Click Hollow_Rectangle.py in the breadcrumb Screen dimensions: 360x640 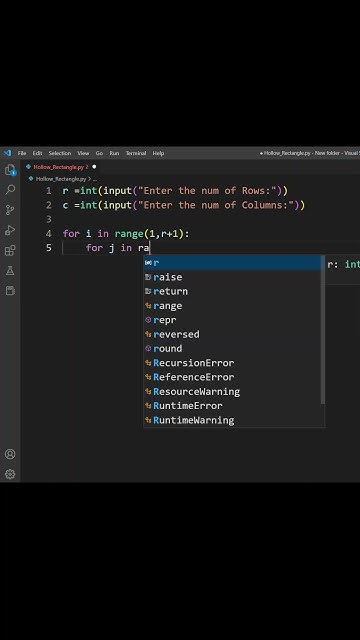(x=61, y=179)
